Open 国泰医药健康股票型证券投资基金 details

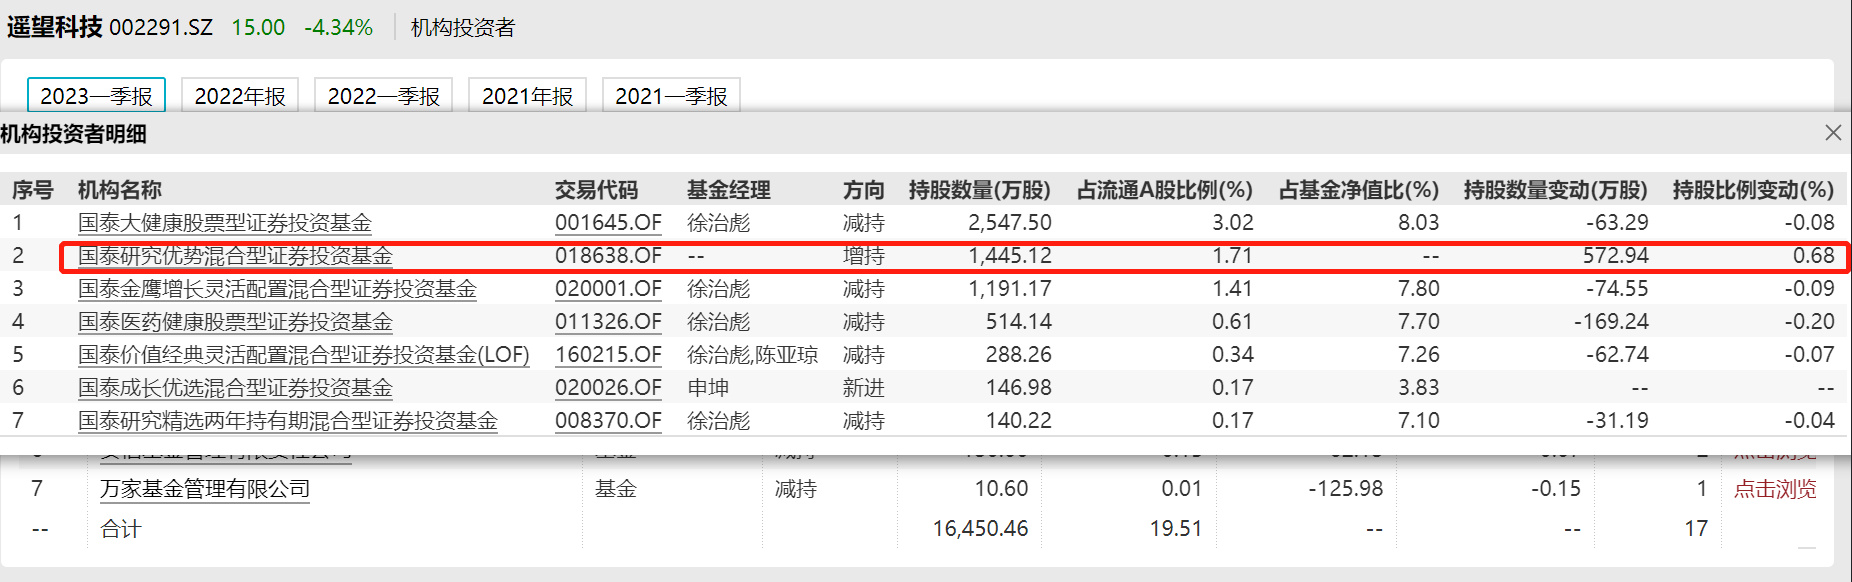tap(235, 322)
